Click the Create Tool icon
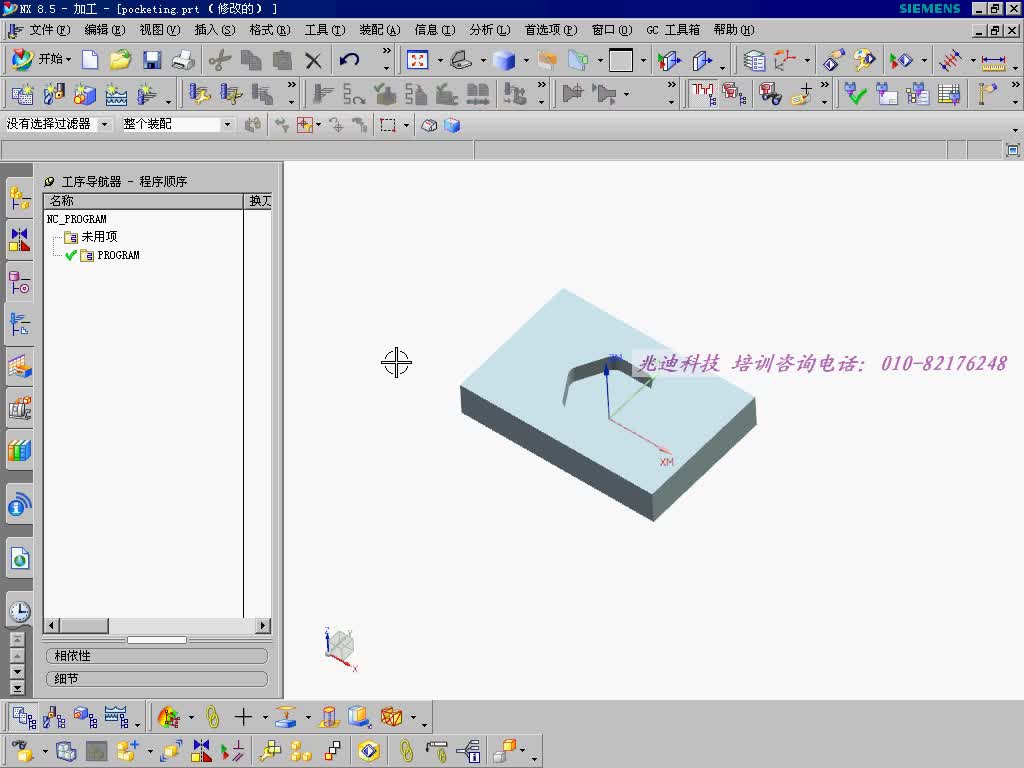Image resolution: width=1024 pixels, height=768 pixels. (x=54, y=94)
